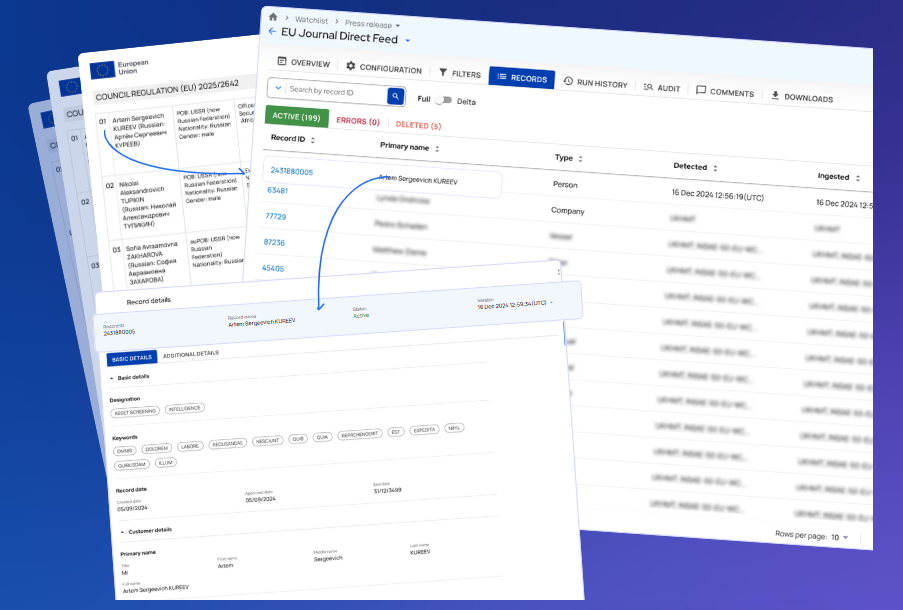Open the search field type dropdown
The width and height of the screenshot is (903, 610).
[278, 88]
